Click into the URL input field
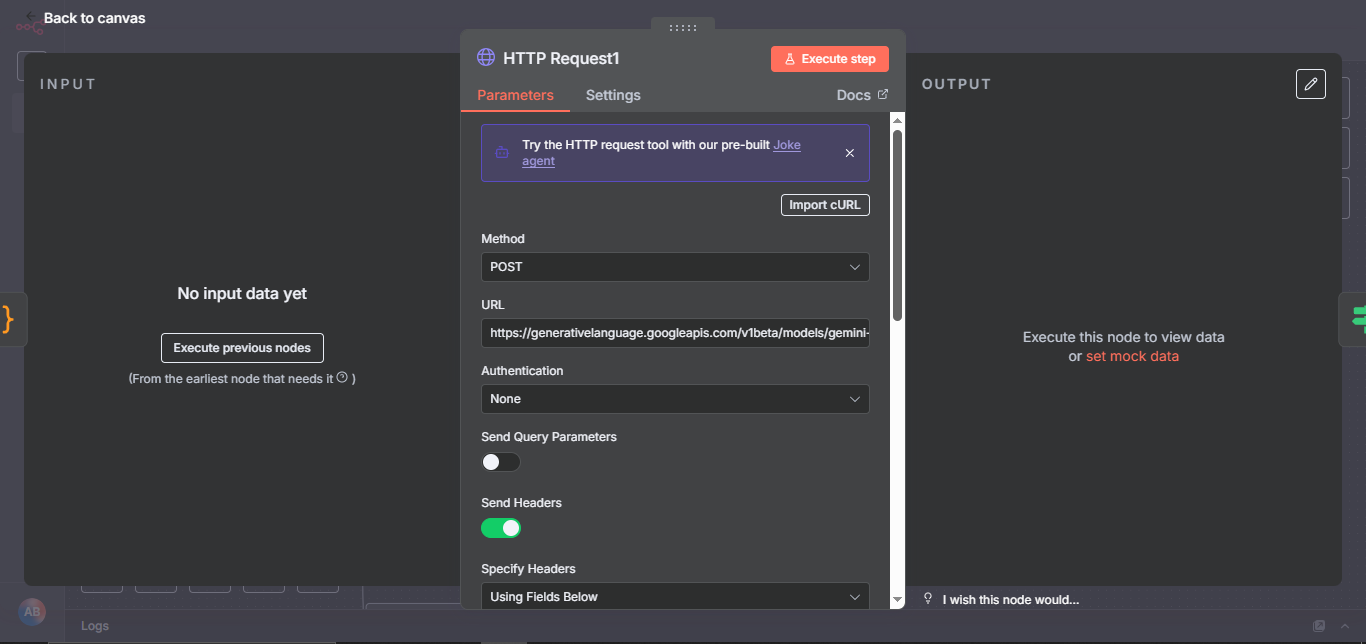The width and height of the screenshot is (1366, 644). (675, 333)
